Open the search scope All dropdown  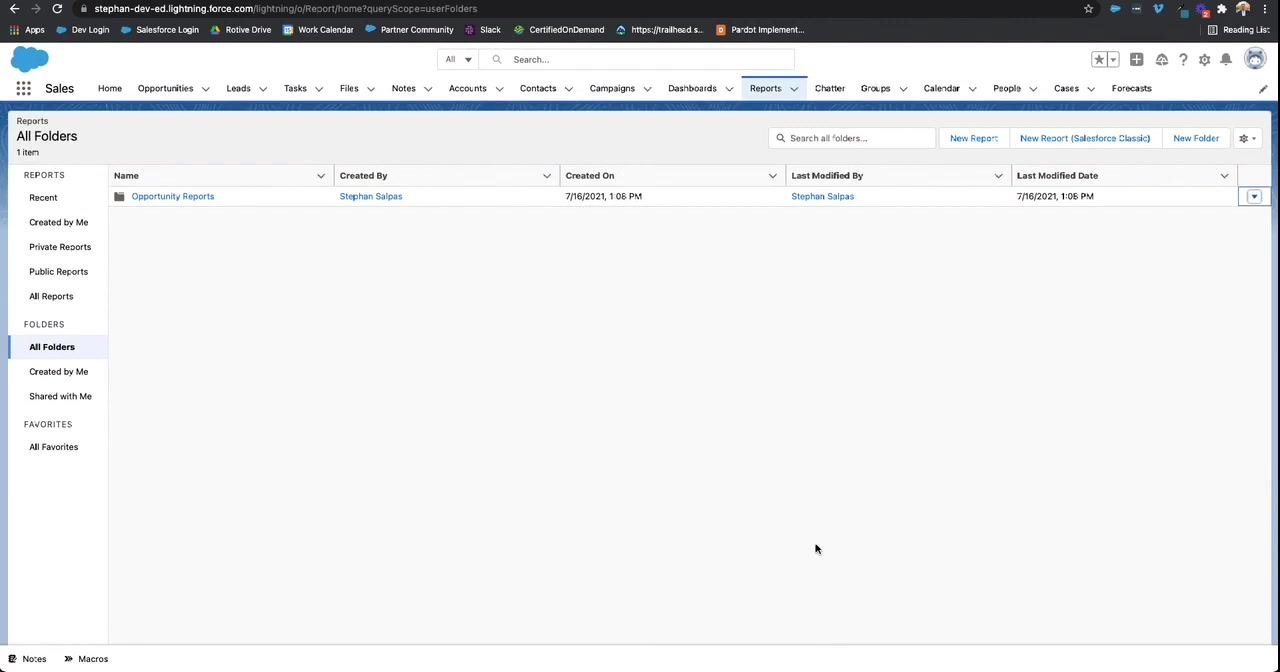[x=458, y=59]
